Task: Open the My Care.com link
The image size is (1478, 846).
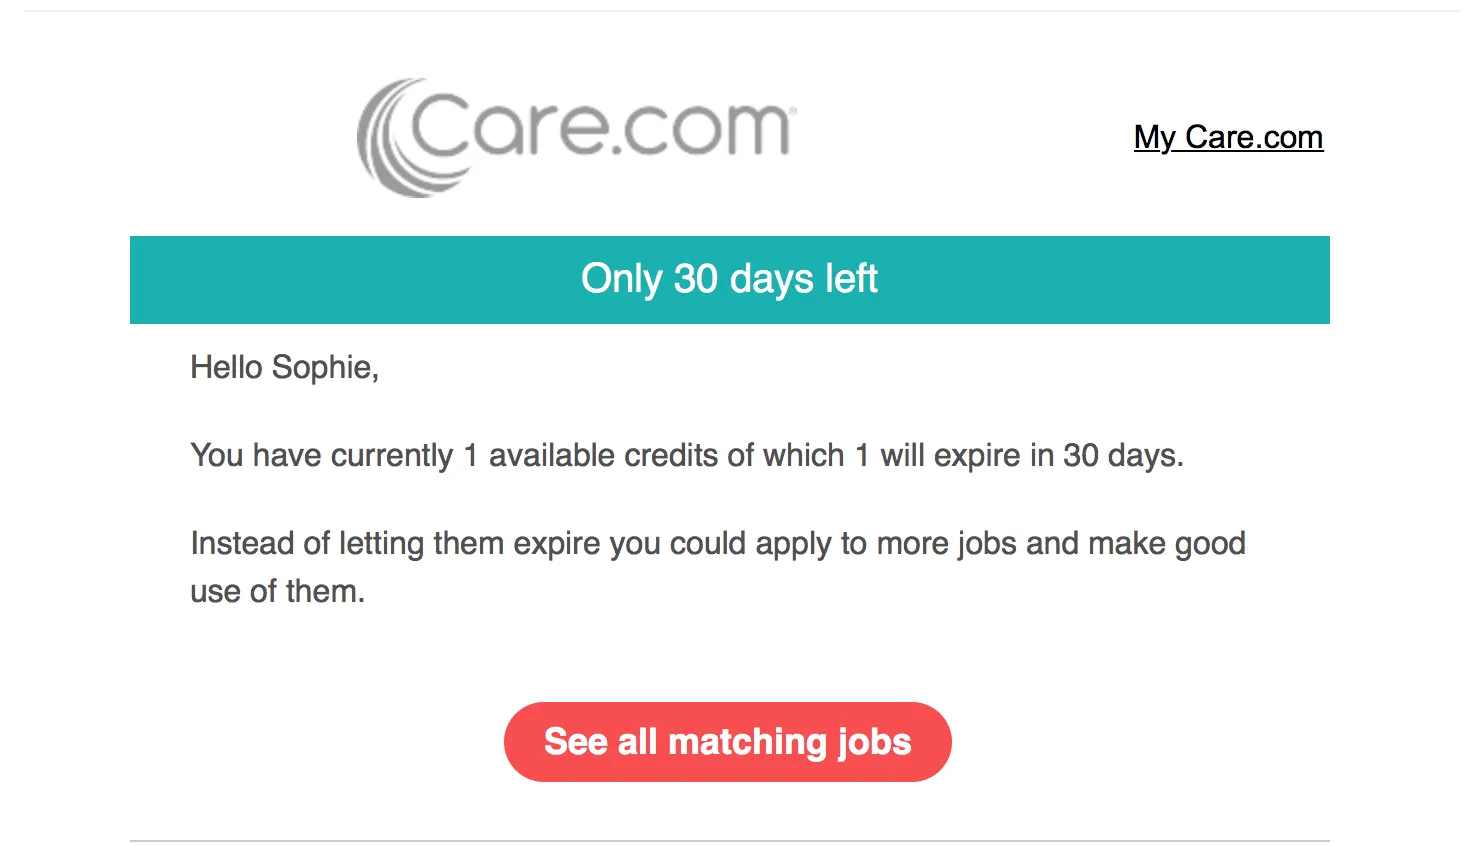Action: [1228, 137]
